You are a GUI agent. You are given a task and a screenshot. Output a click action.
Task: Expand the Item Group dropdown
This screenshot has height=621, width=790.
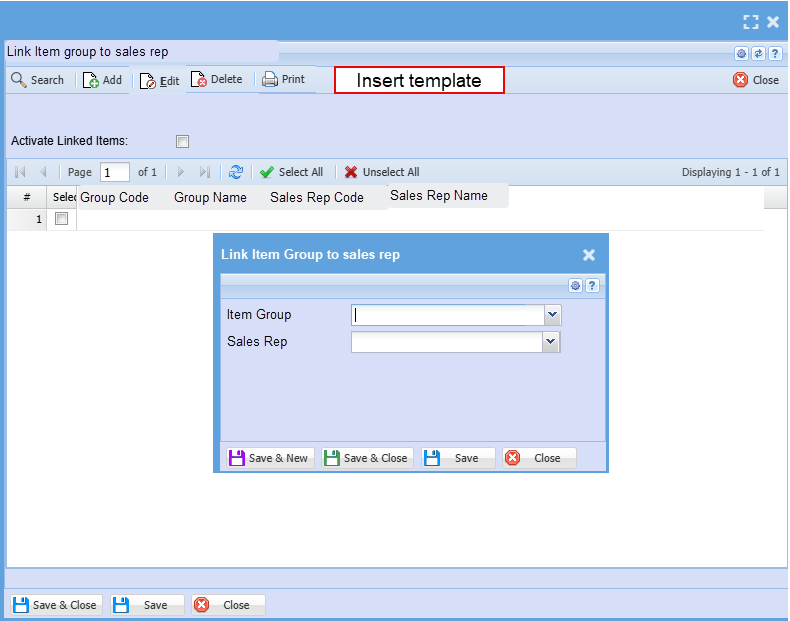click(552, 315)
